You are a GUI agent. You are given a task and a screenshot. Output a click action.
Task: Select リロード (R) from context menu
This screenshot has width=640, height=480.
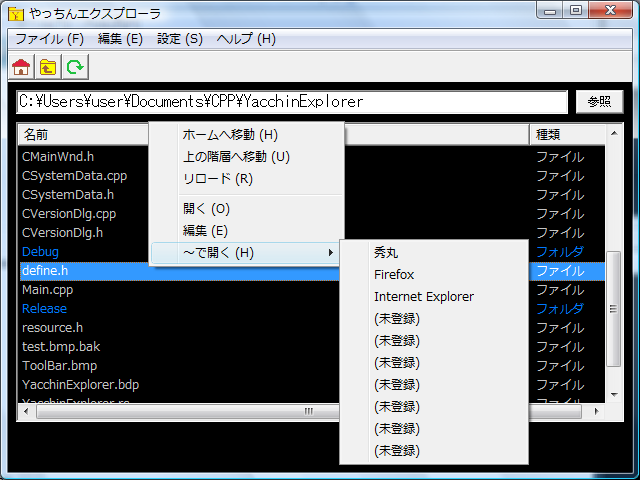click(218, 179)
